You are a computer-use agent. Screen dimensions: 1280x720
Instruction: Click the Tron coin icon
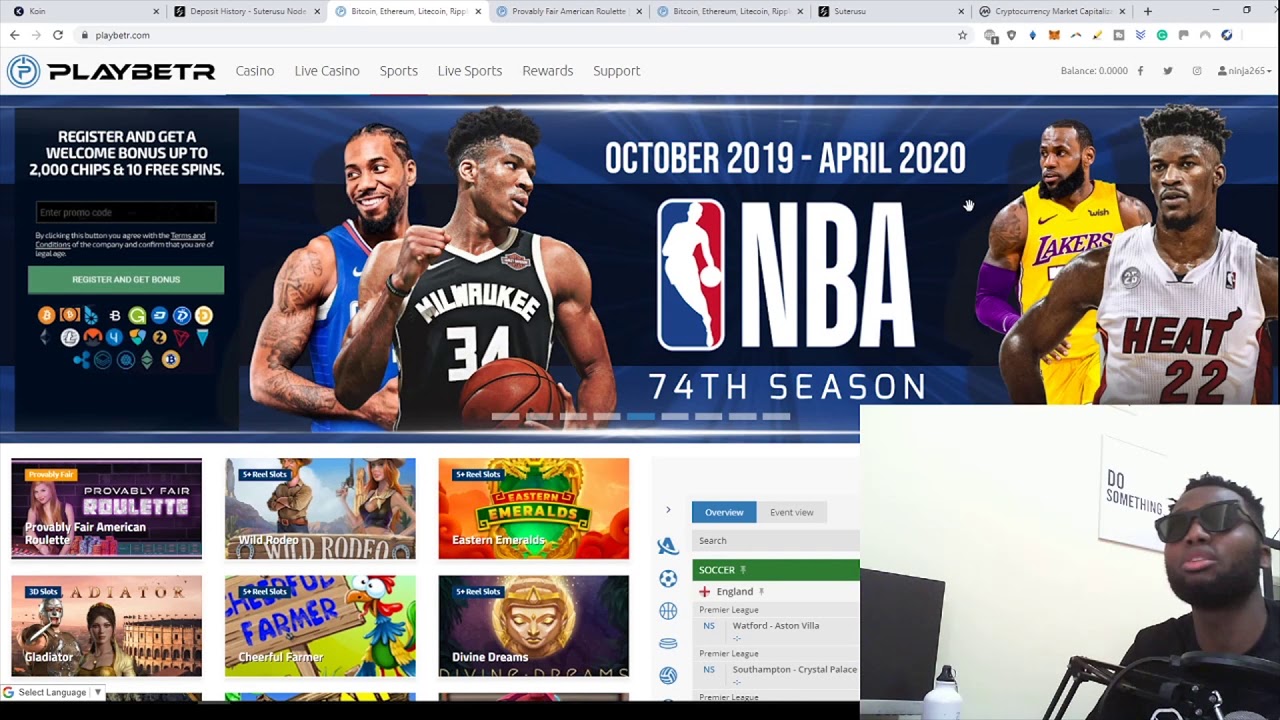click(x=181, y=337)
